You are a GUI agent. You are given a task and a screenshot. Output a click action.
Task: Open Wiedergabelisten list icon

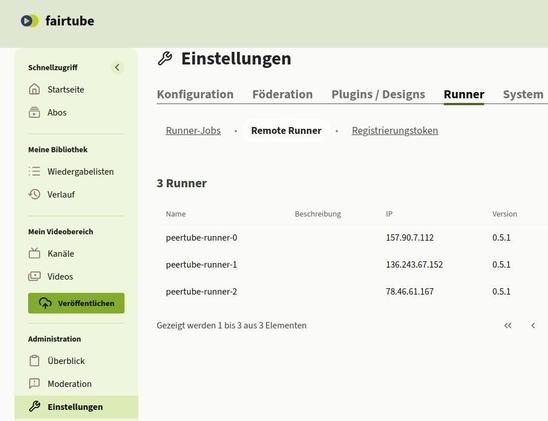34,171
